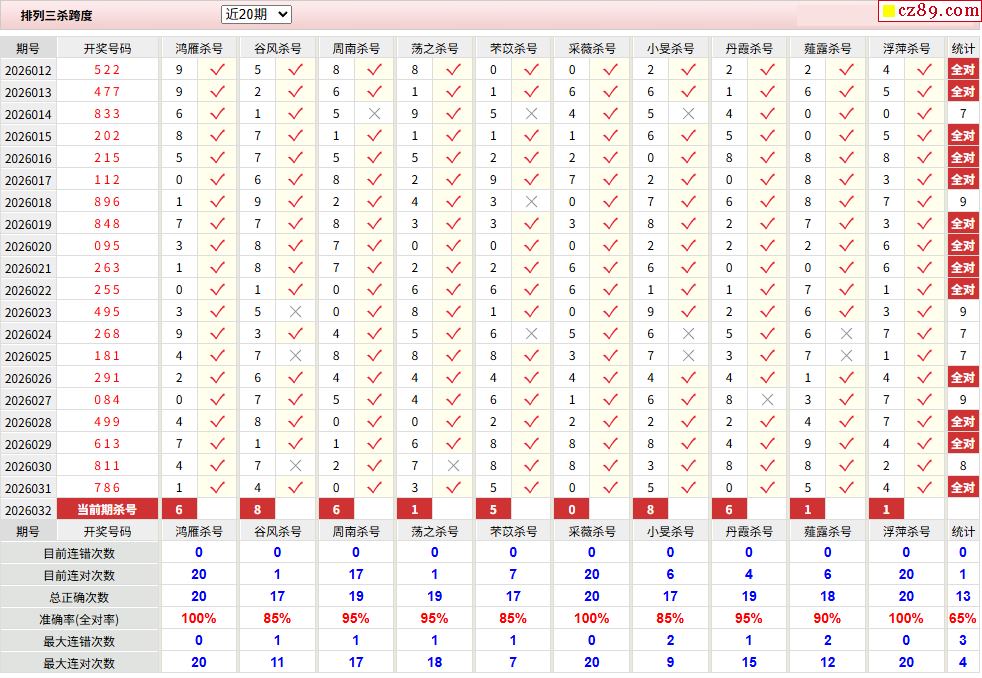The height and width of the screenshot is (678, 982).
Task: Select draw number 499 in row 2026028
Action: coord(107,421)
